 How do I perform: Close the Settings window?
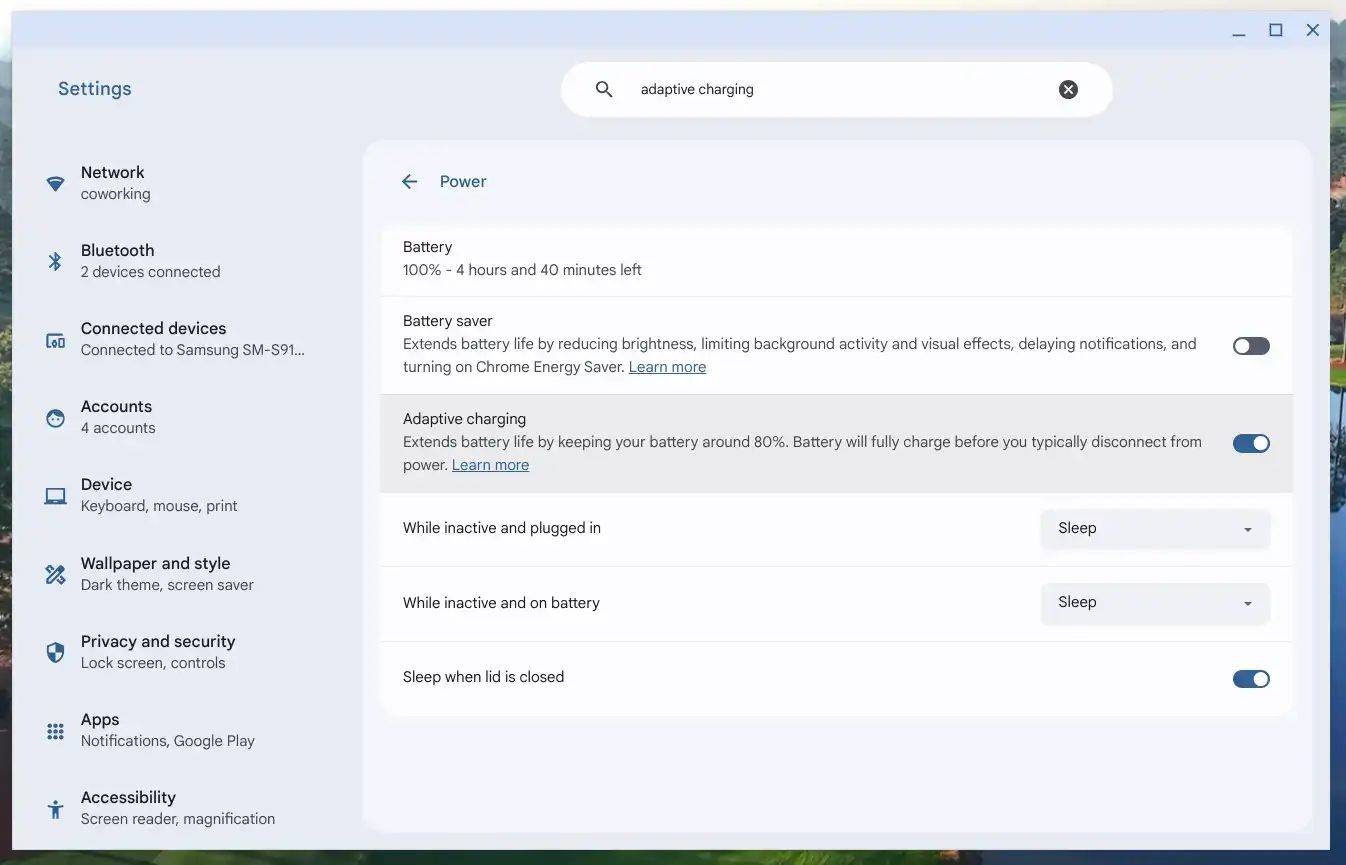tap(1313, 31)
